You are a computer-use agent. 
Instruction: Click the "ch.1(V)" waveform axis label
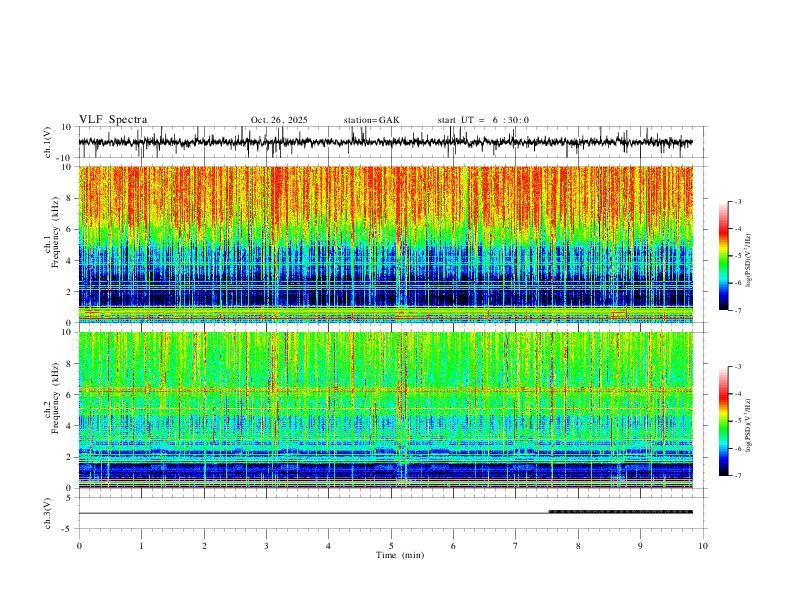[48, 142]
